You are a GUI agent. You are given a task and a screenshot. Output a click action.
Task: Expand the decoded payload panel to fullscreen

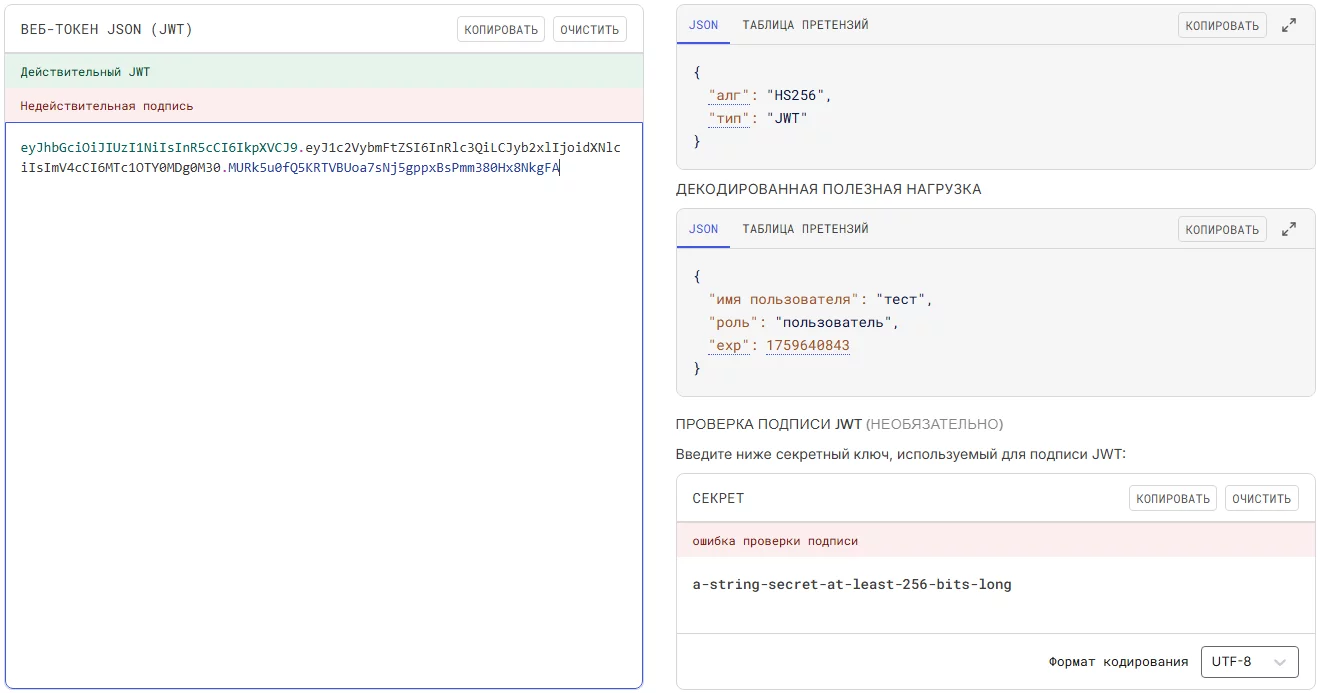pos(1289,229)
